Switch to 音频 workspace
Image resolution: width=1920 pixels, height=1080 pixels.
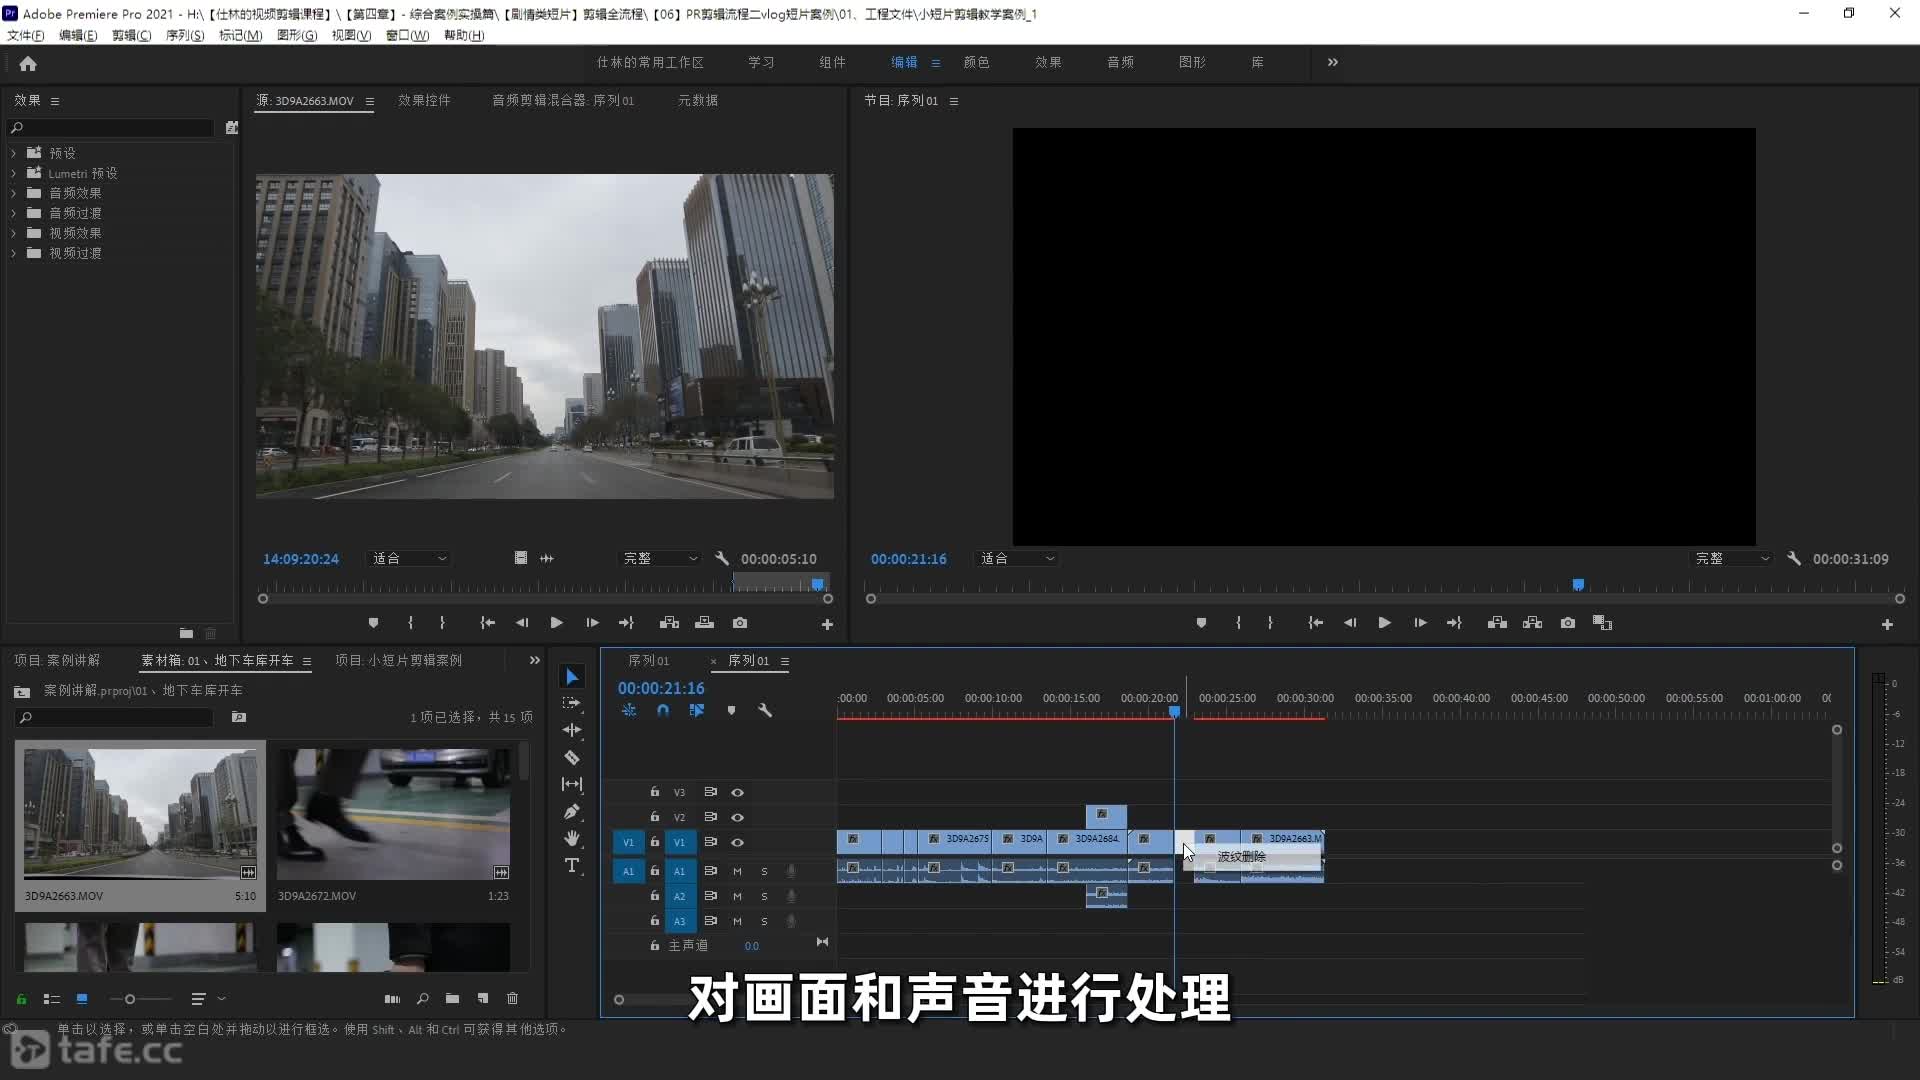pyautogui.click(x=1120, y=62)
